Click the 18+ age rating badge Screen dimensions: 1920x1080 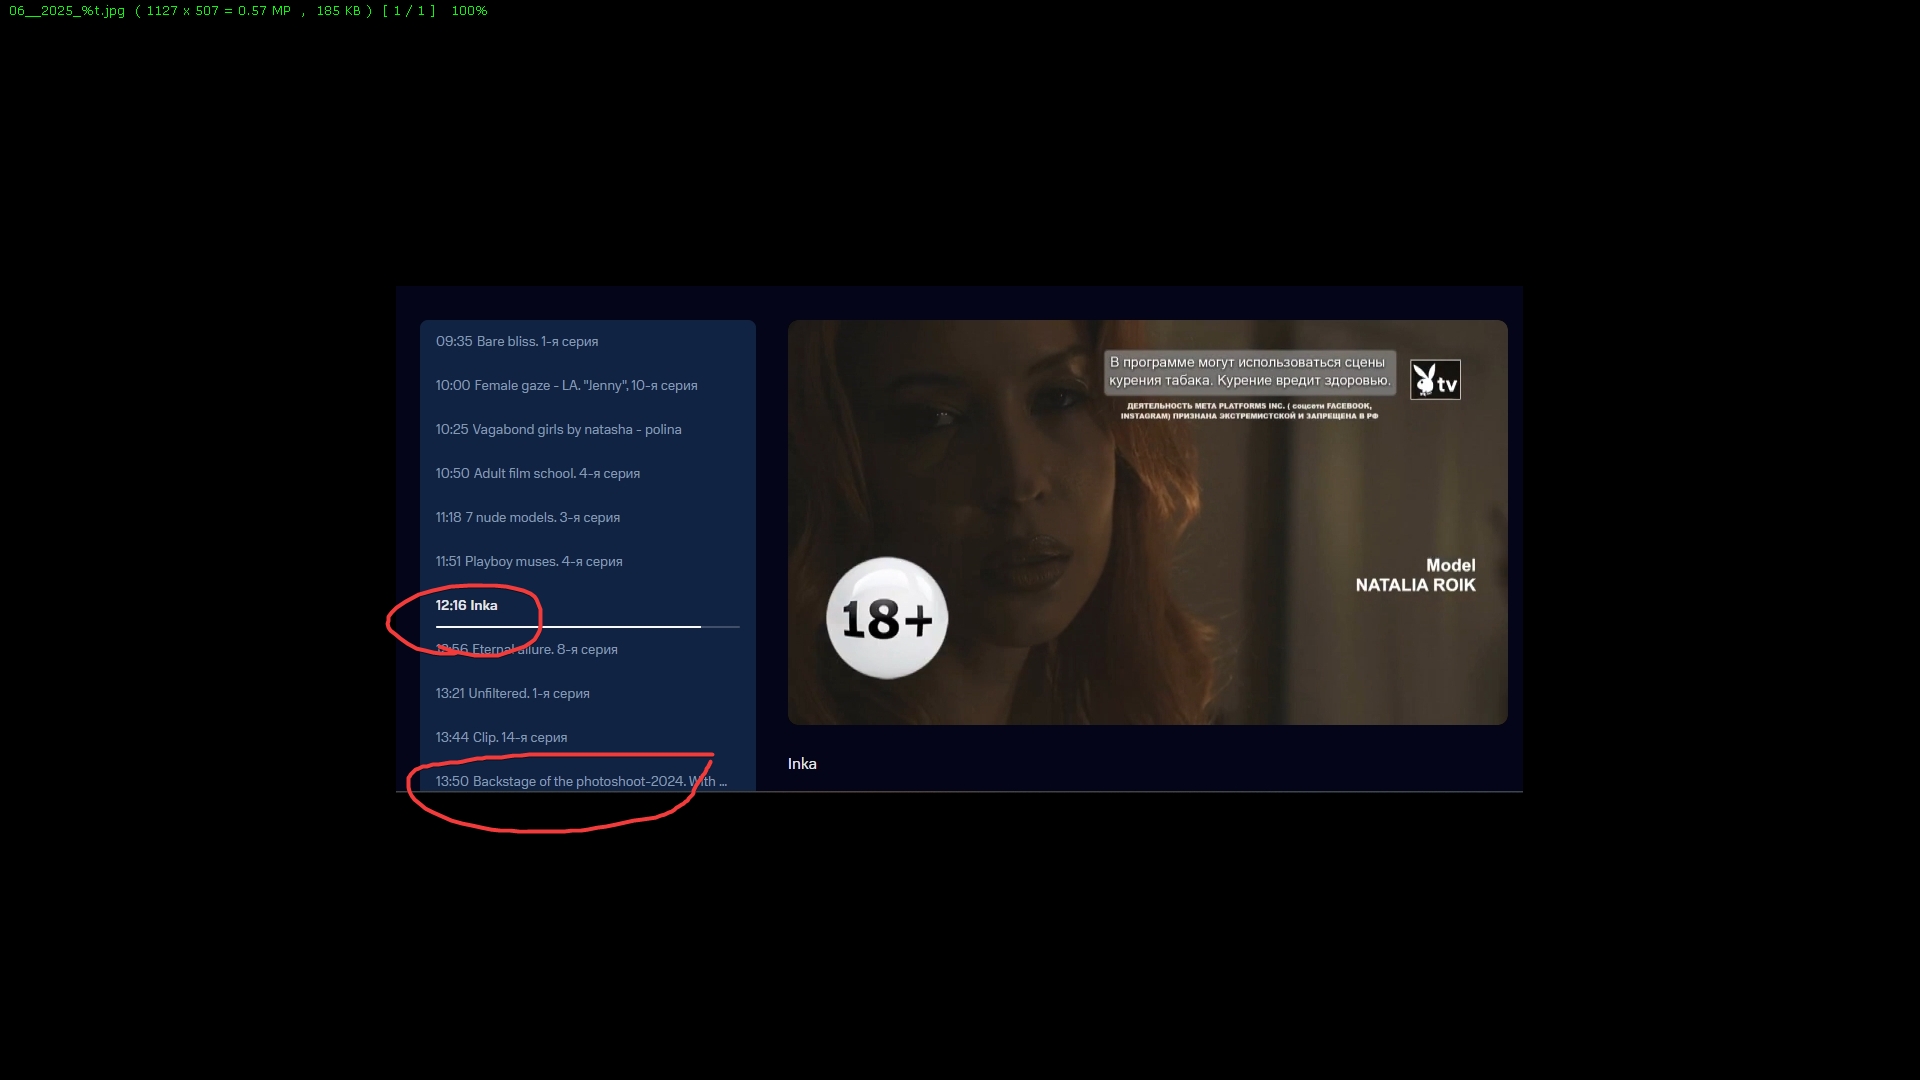[887, 618]
